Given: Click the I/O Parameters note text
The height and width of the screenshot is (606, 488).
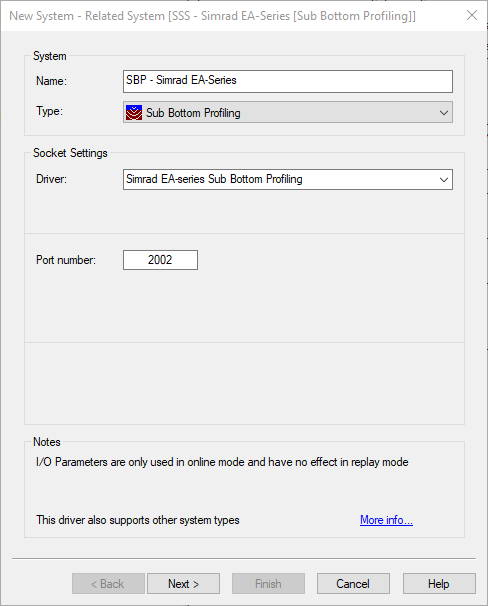Looking at the screenshot, I should tap(222, 462).
